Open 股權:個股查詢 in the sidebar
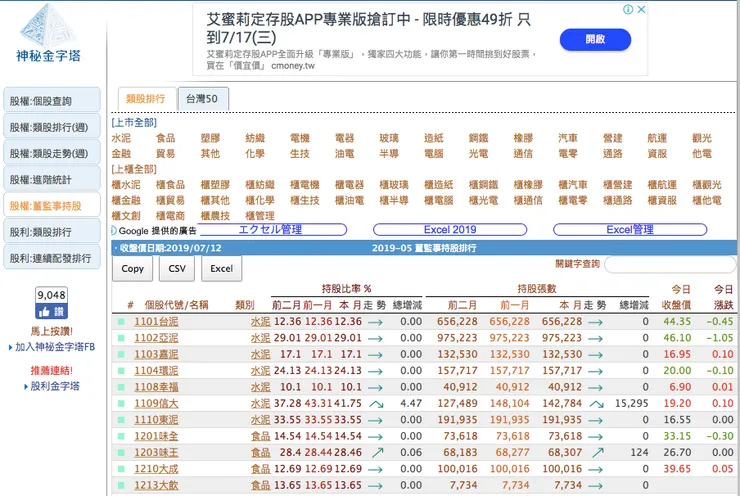 click(52, 101)
